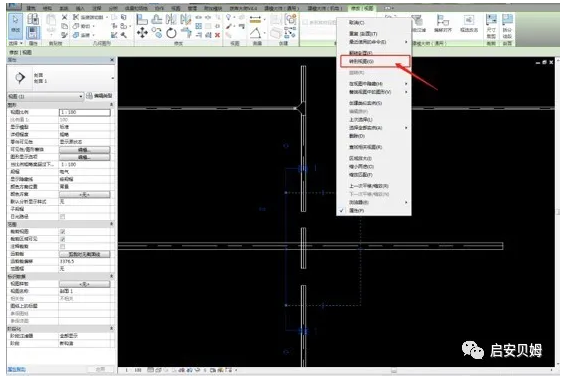The image size is (569, 379).
Task: Close the Properties palette with X
Action: [112, 60]
